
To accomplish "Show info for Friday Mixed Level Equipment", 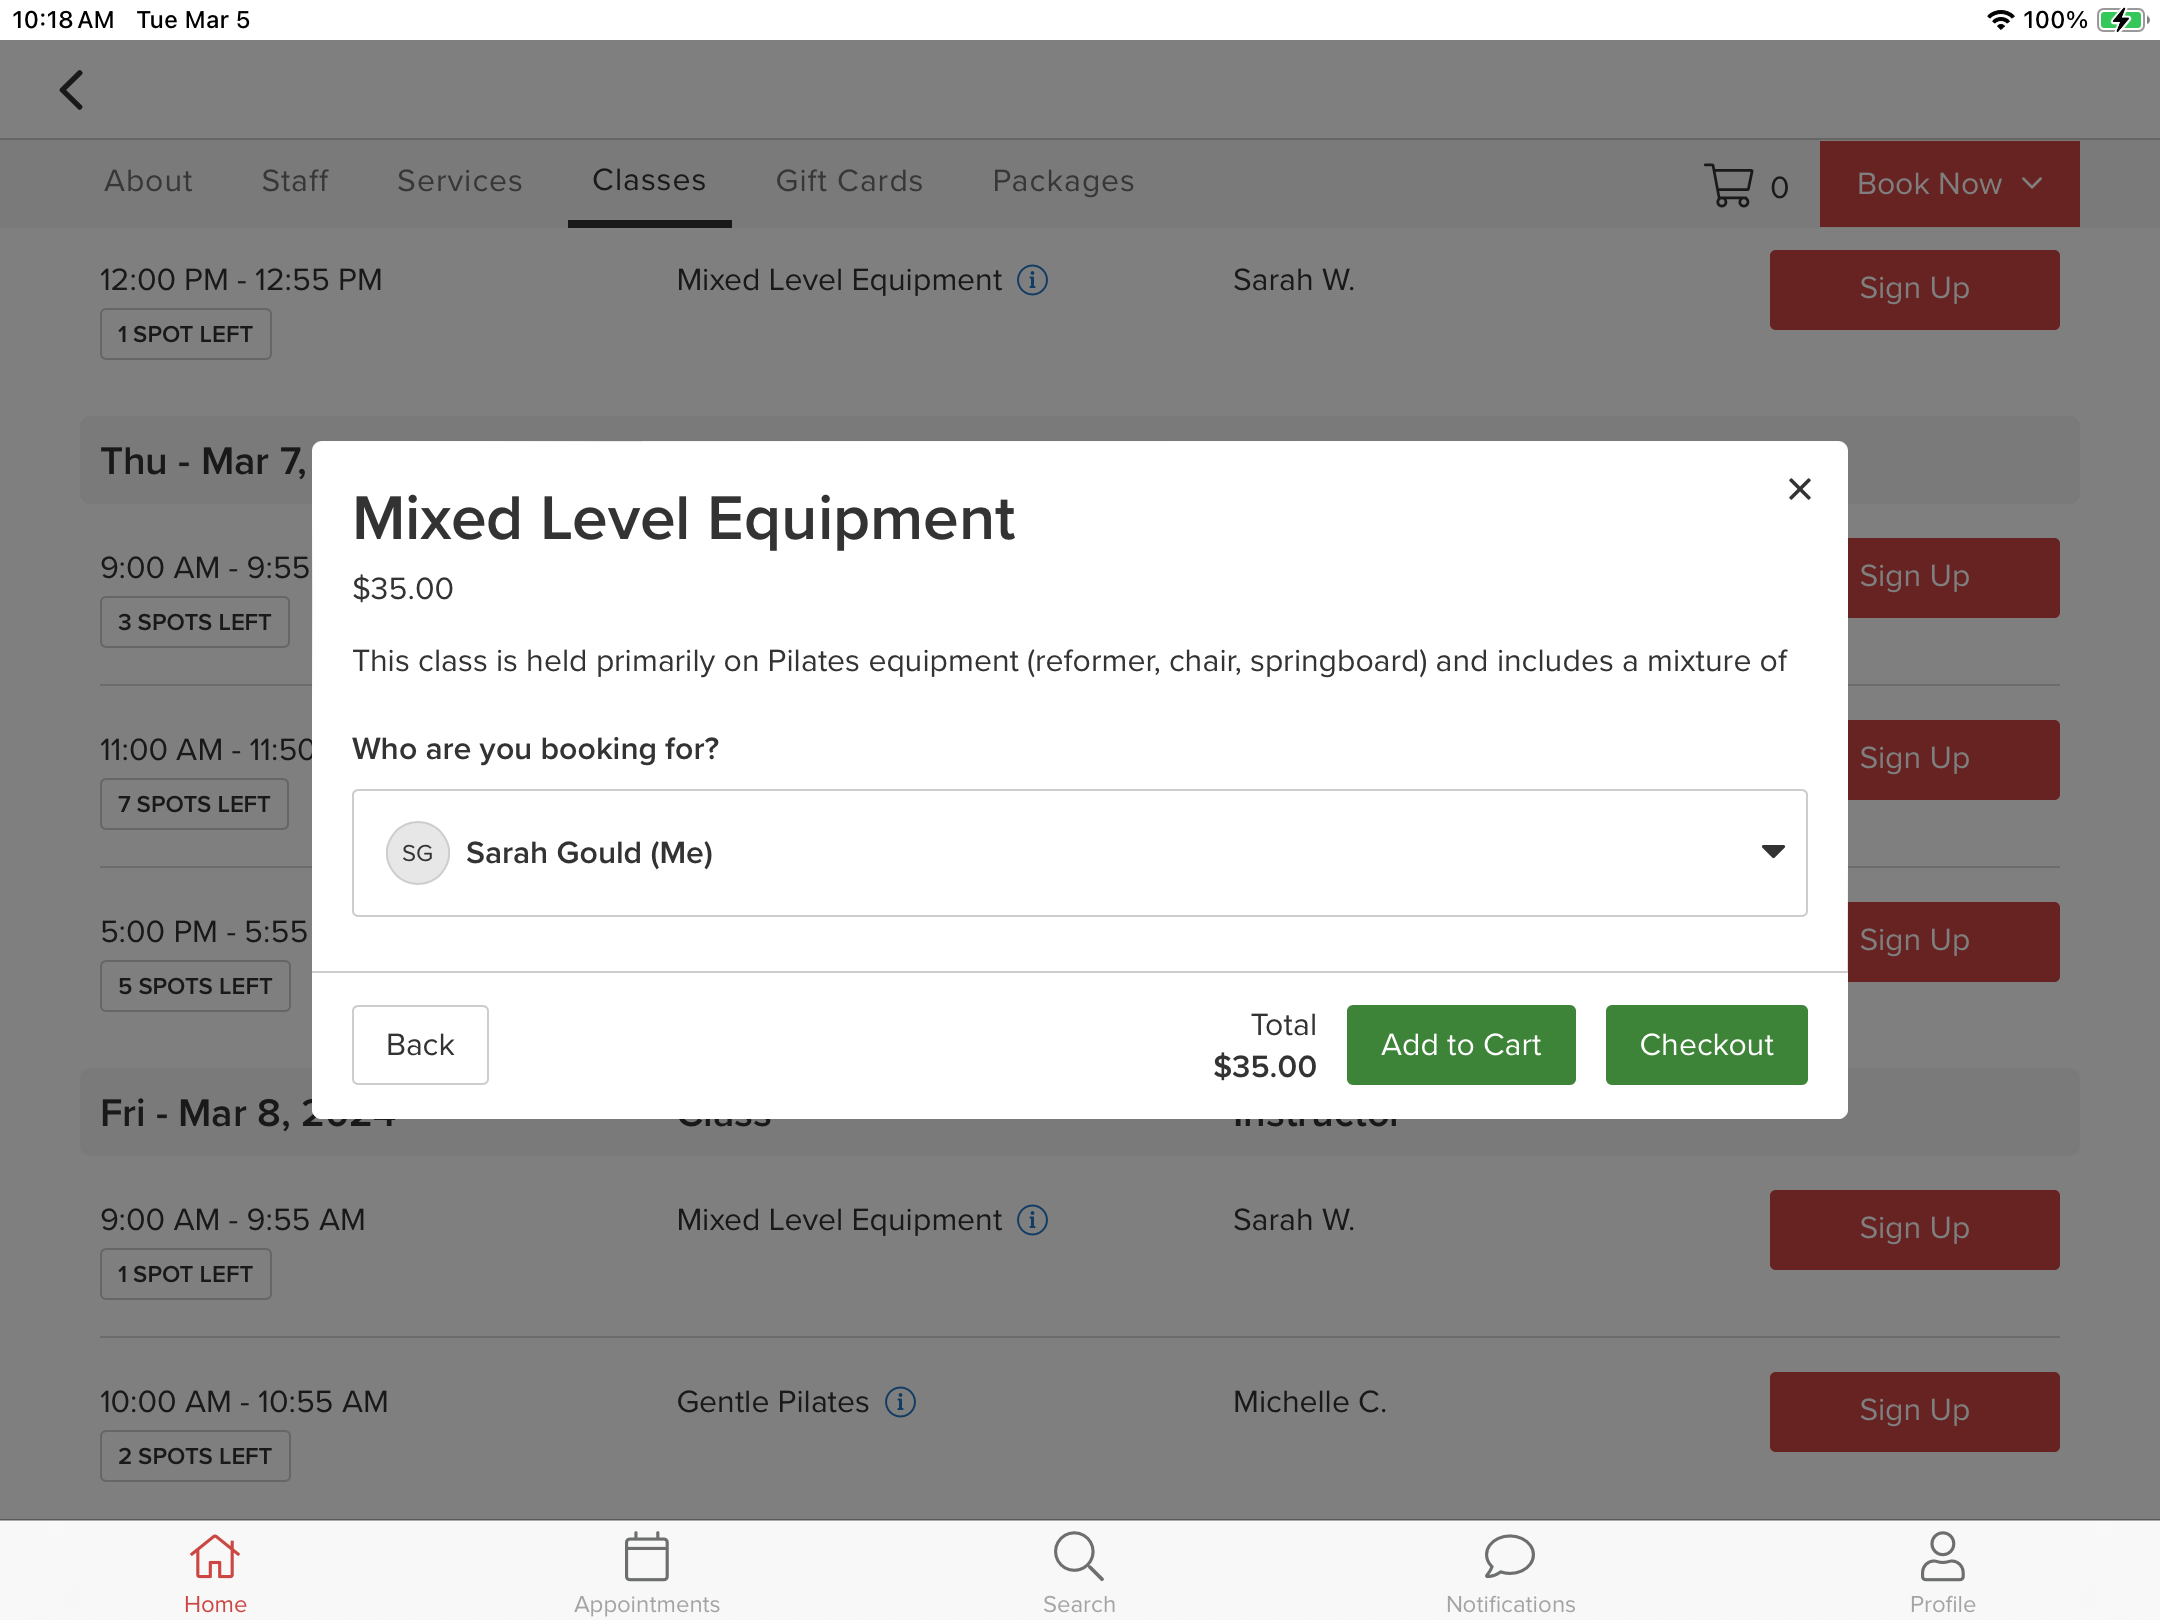I will tap(1033, 1220).
